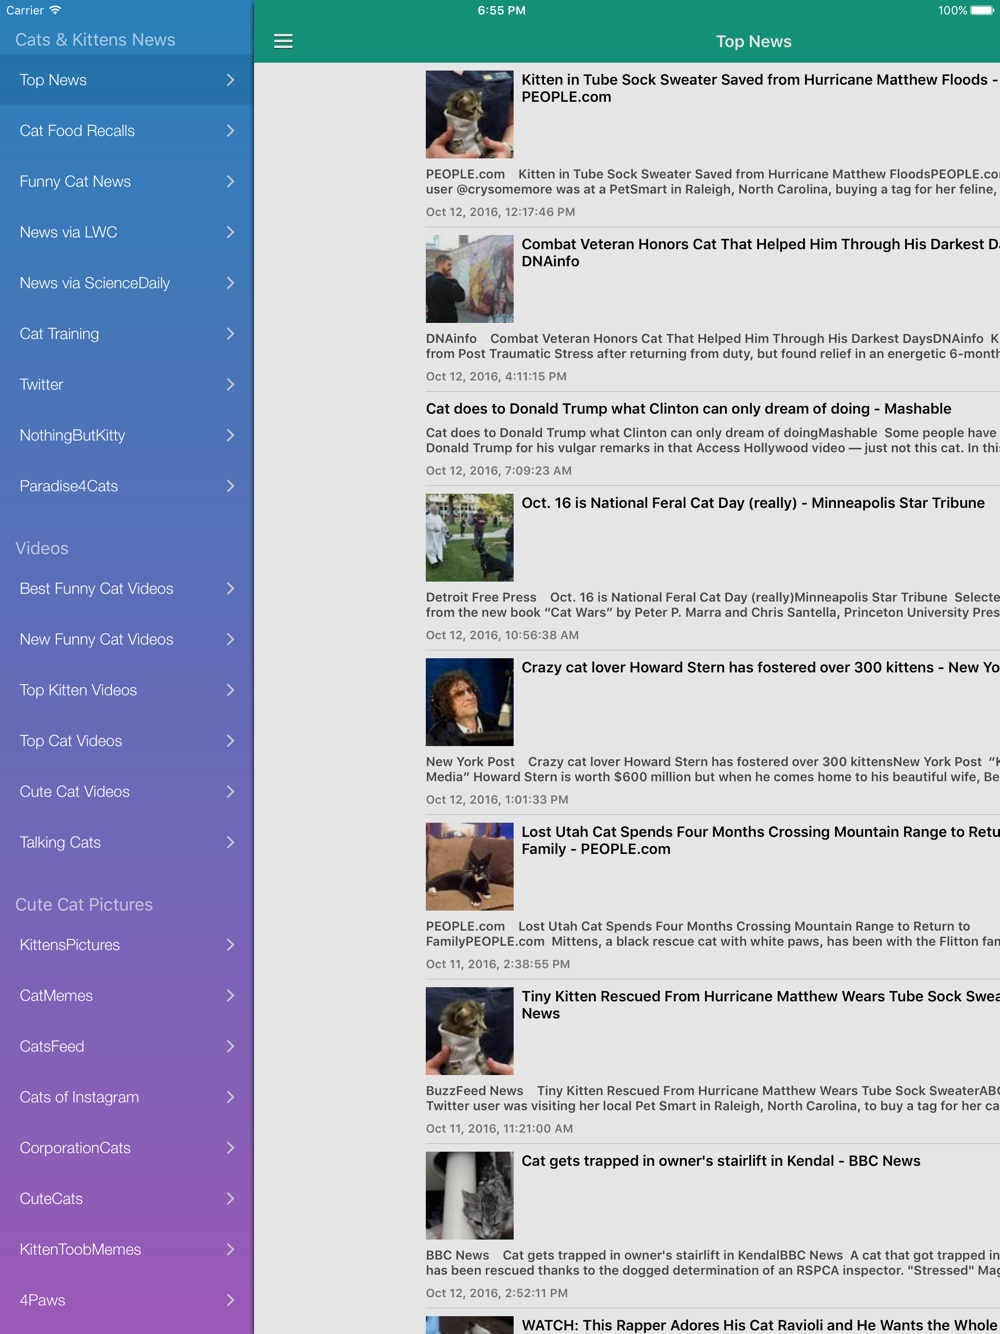This screenshot has width=1000, height=1334.
Task: Open Kitten in Tube Sock Sweater thumbnail
Action: coord(469,114)
